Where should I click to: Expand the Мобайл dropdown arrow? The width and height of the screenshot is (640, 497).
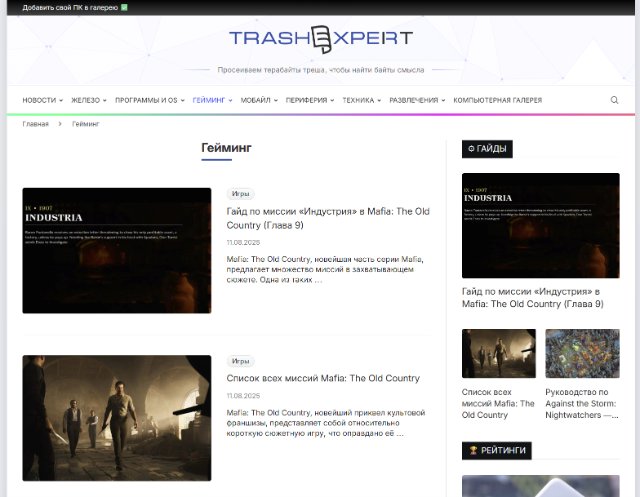[276, 100]
